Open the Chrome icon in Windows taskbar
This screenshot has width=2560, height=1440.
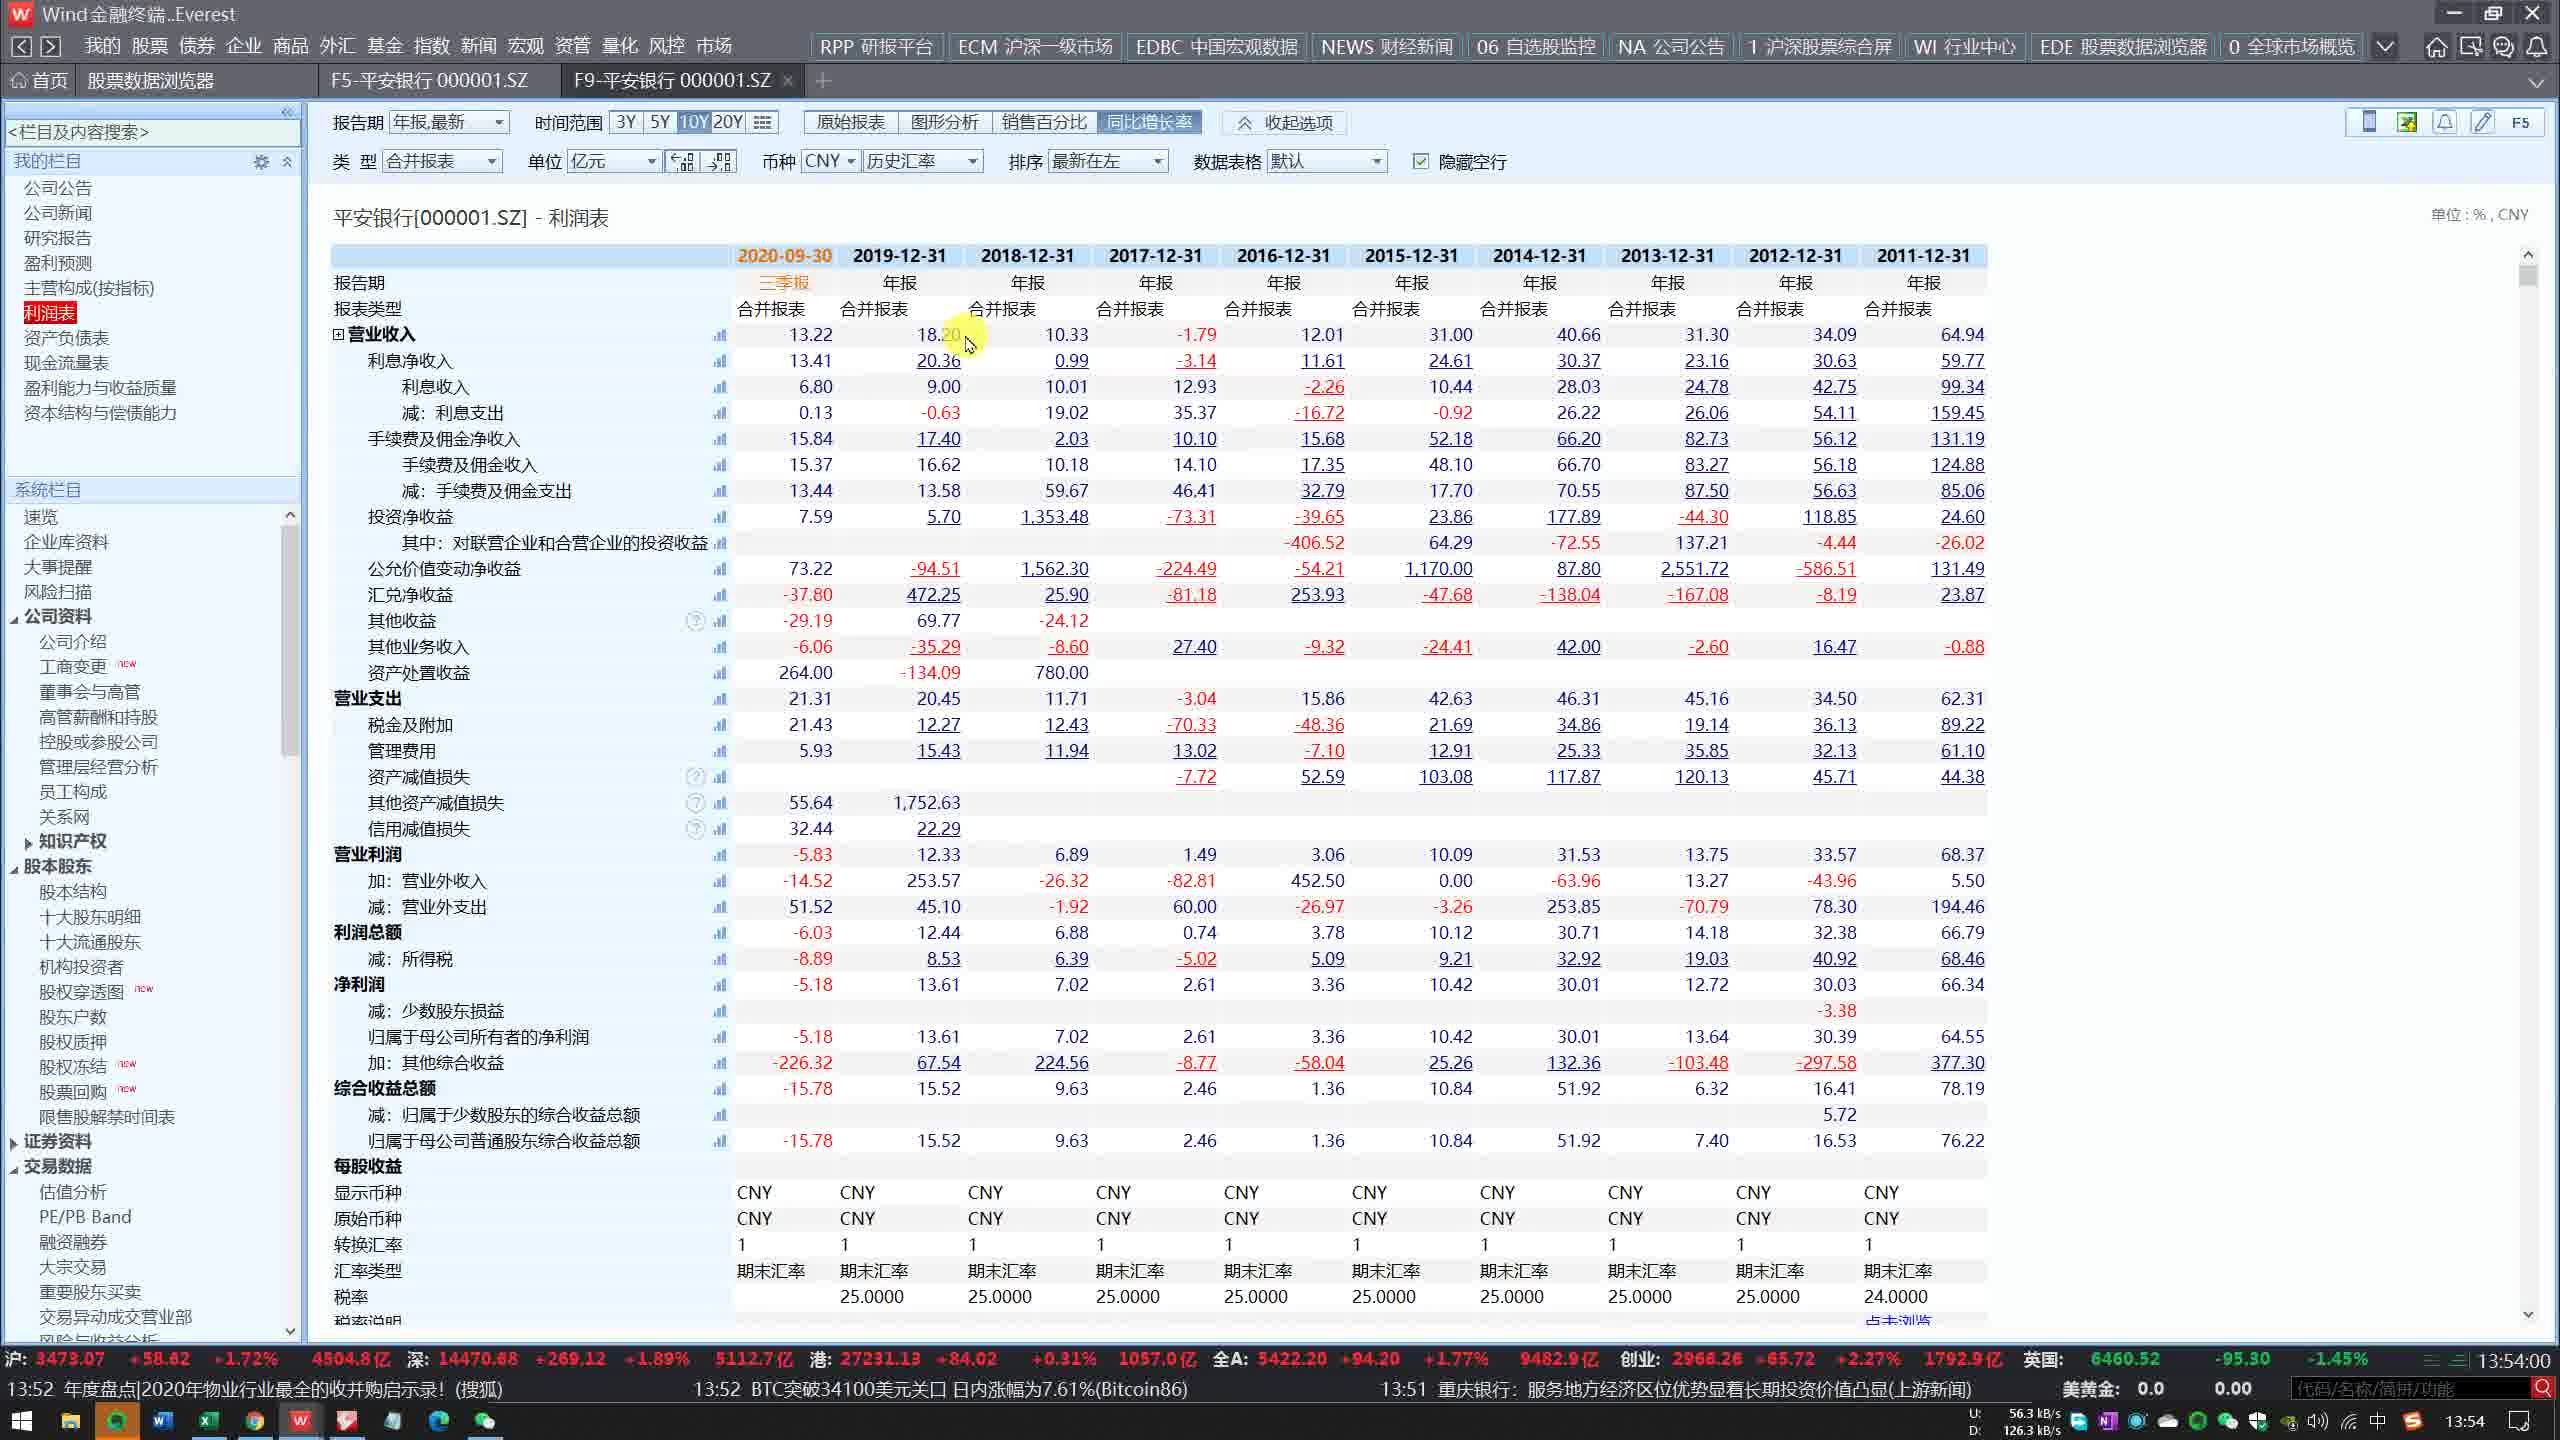pyautogui.click(x=254, y=1421)
